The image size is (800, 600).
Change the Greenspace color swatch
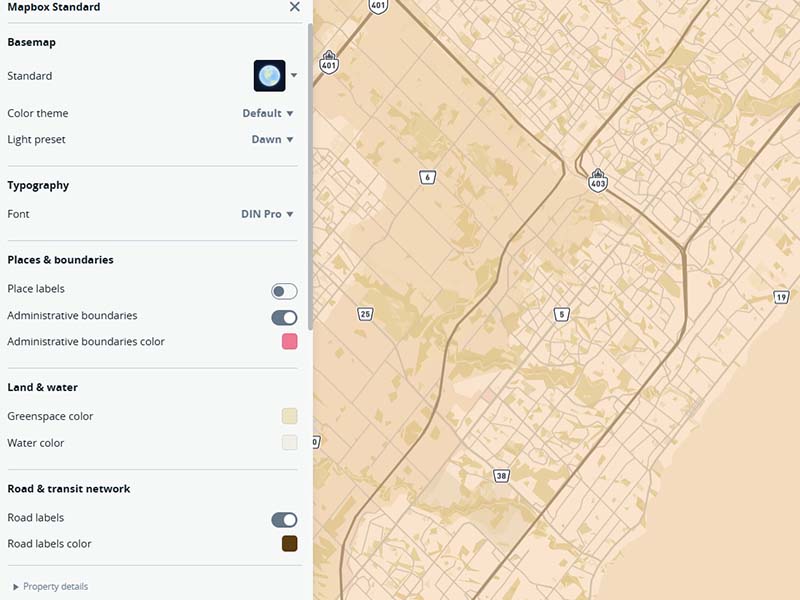pos(290,416)
